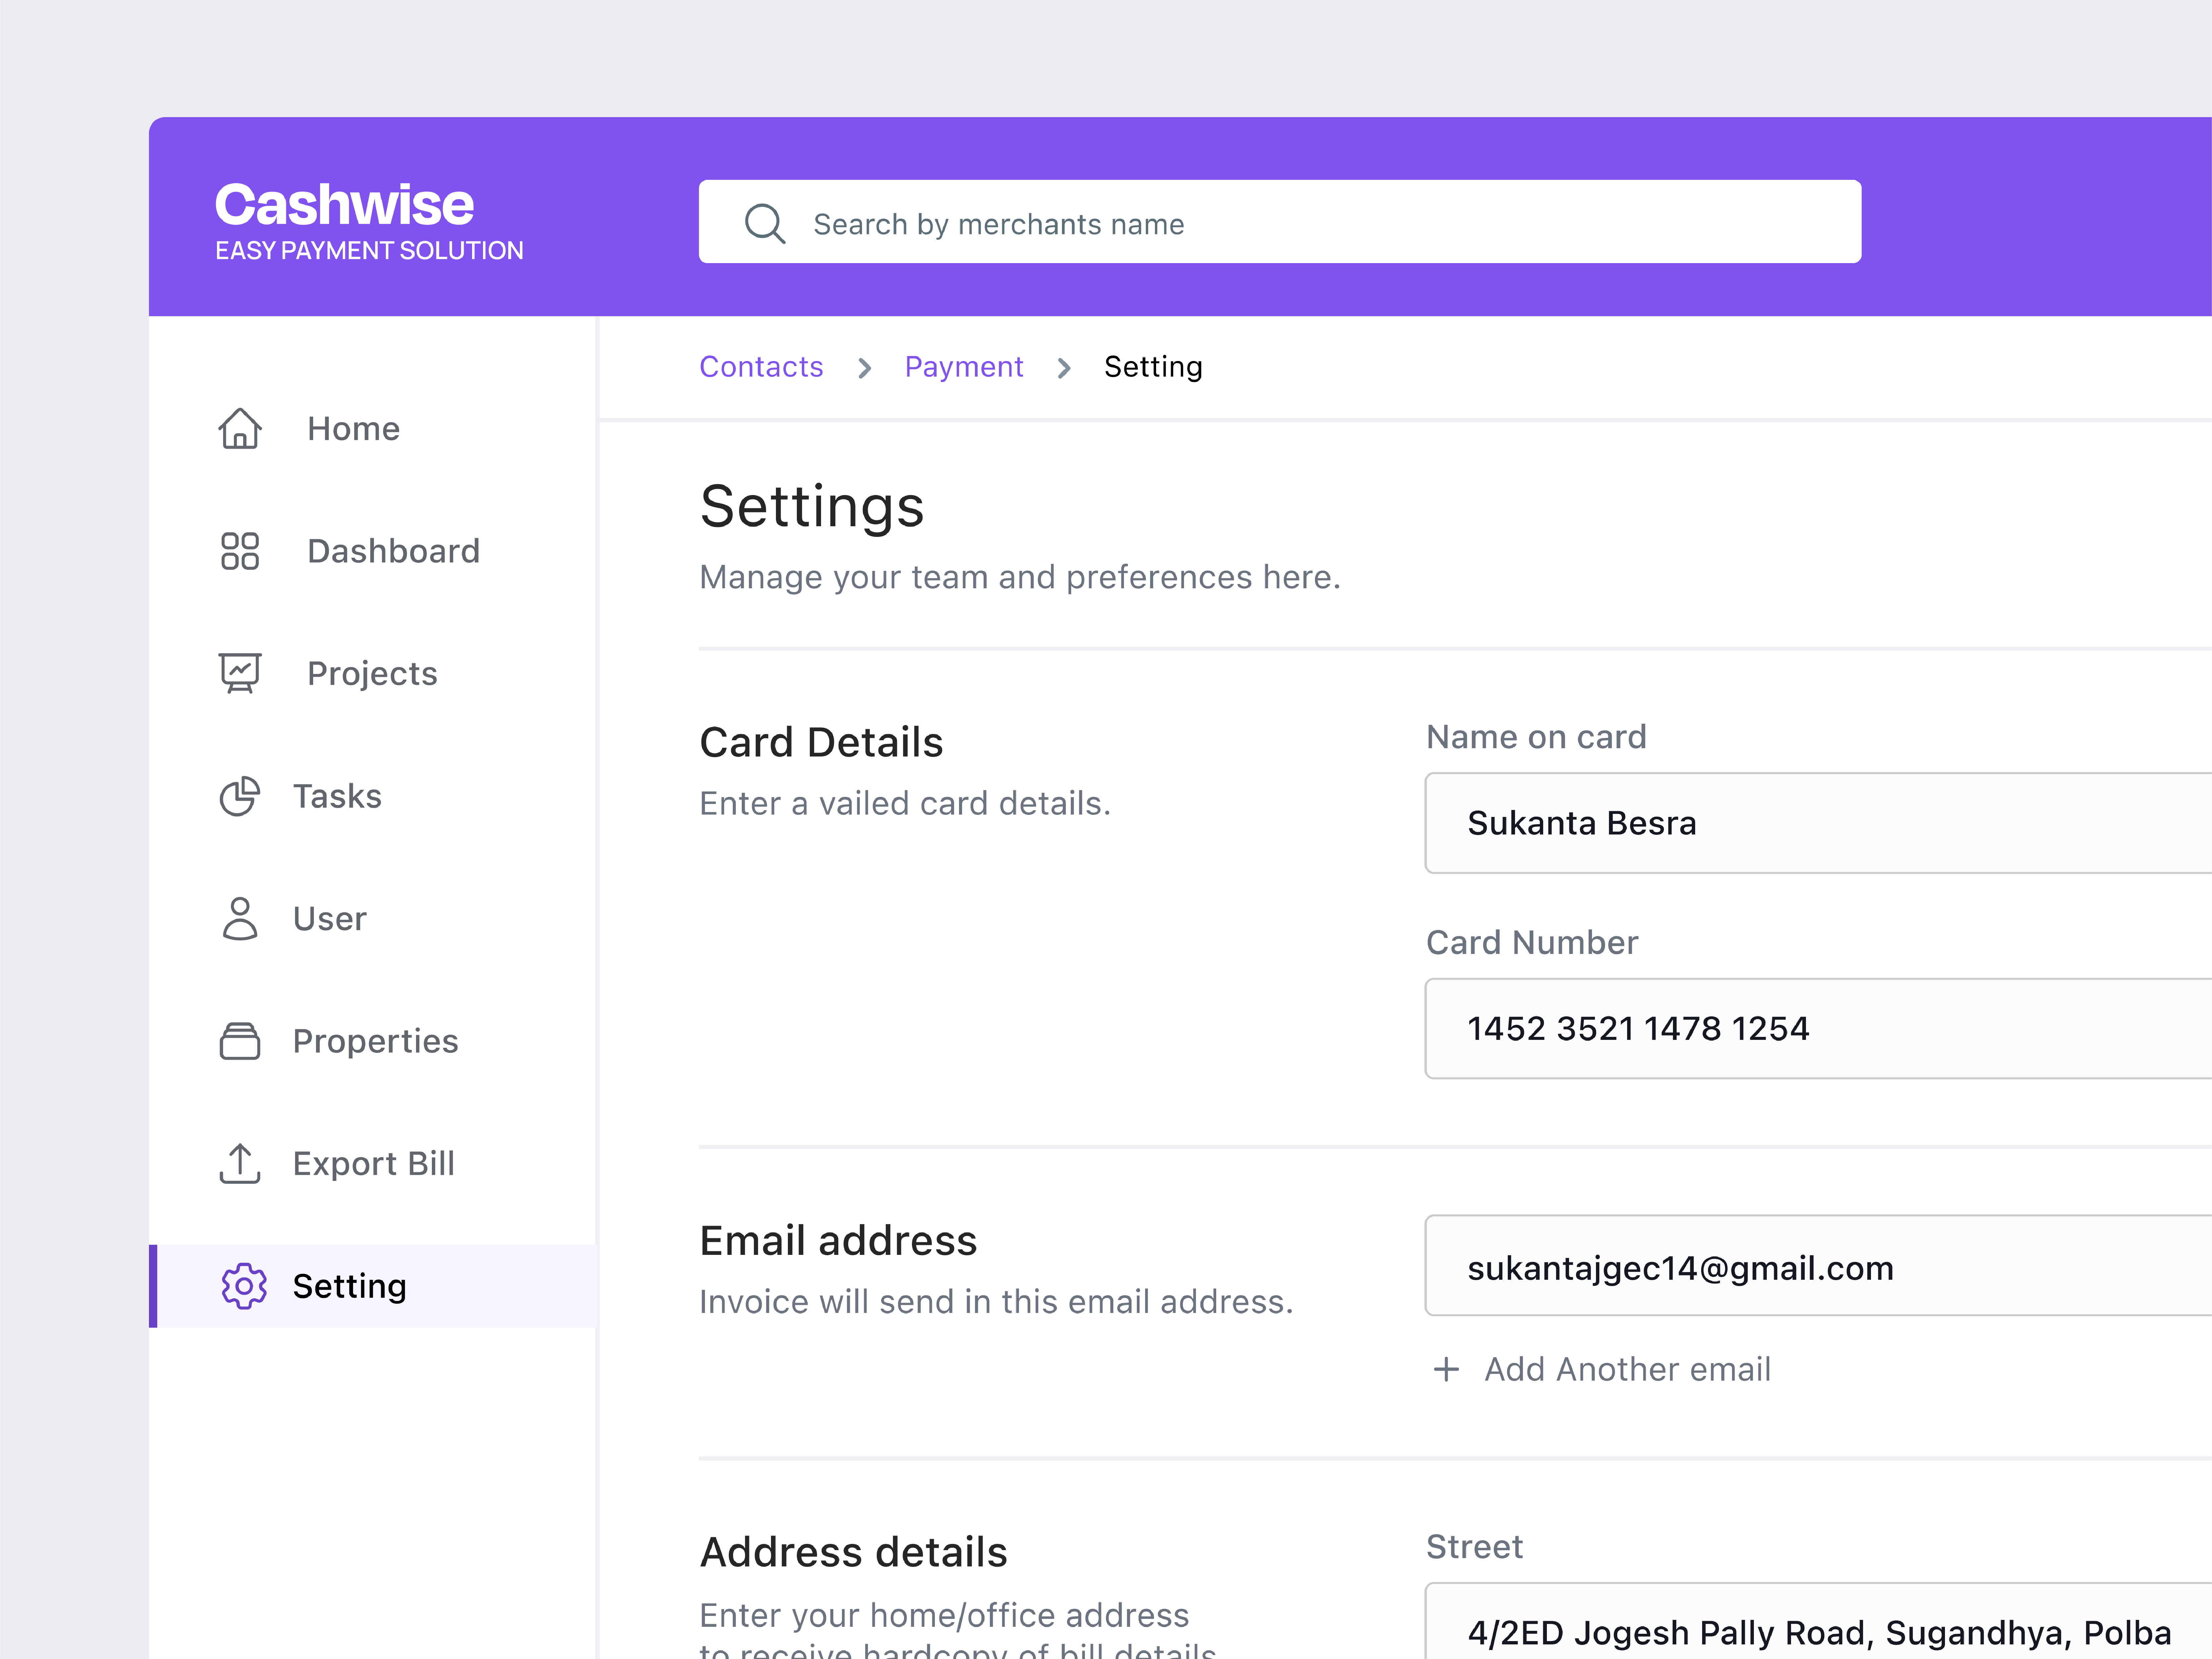
Task: Click the Cashwise logo
Action: [344, 205]
